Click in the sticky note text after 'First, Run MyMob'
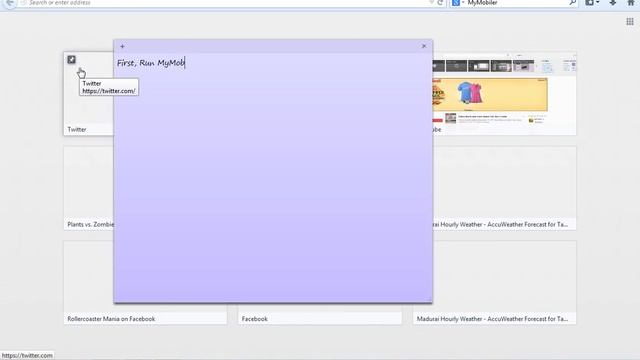Viewport: 640px width, 360px height. pos(185,63)
